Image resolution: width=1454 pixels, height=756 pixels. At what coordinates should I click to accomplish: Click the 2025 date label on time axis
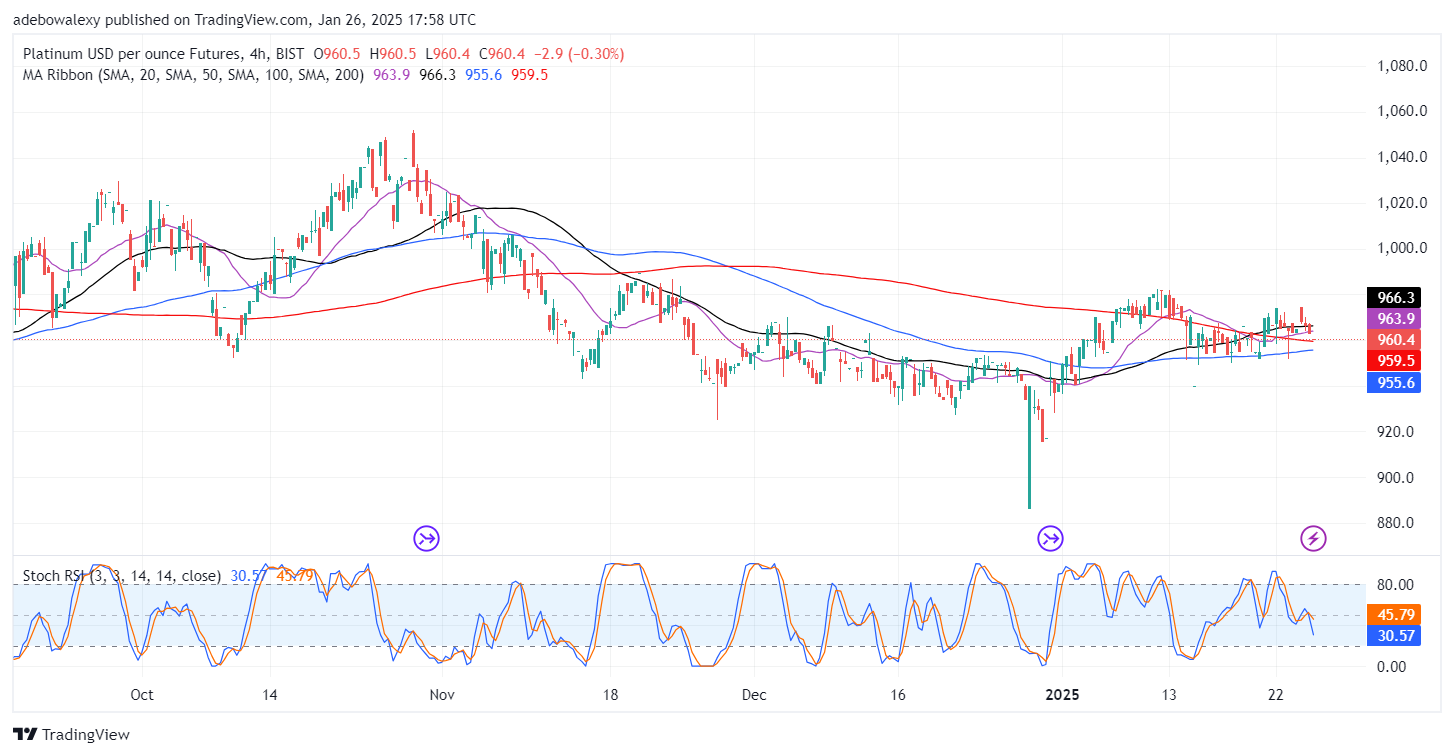[1060, 695]
